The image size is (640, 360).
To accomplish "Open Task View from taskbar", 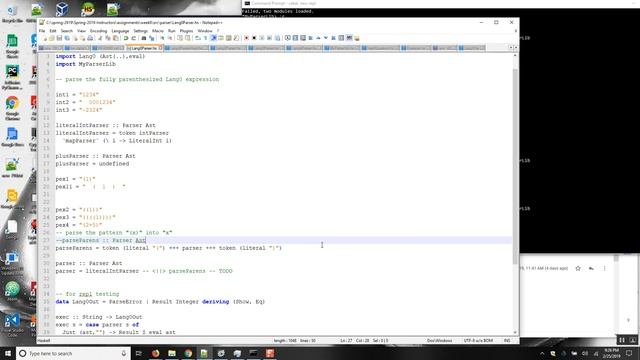I will 139,353.
